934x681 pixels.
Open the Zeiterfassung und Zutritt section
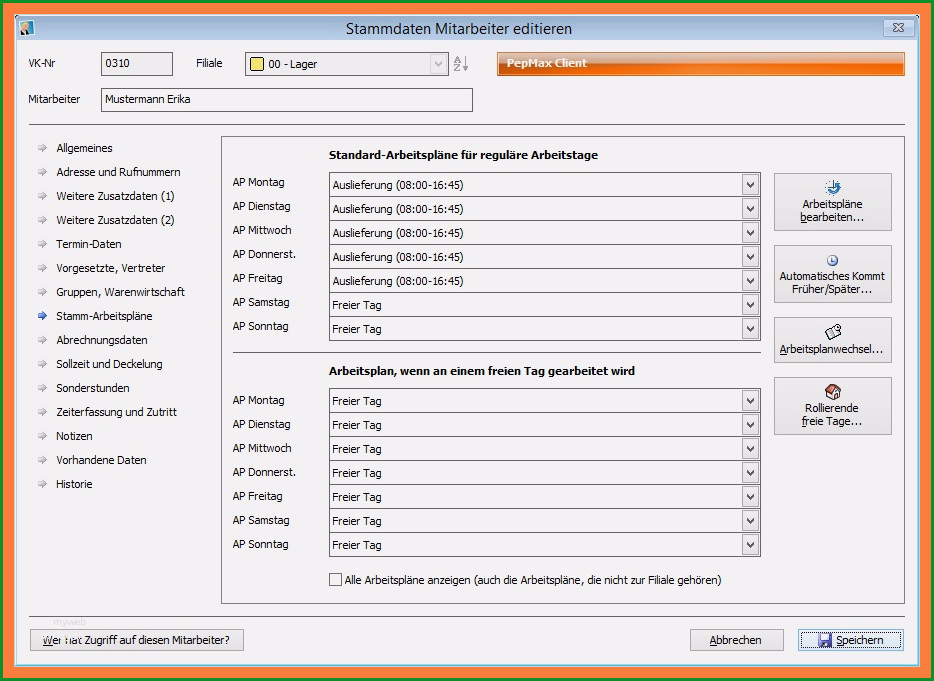point(116,412)
